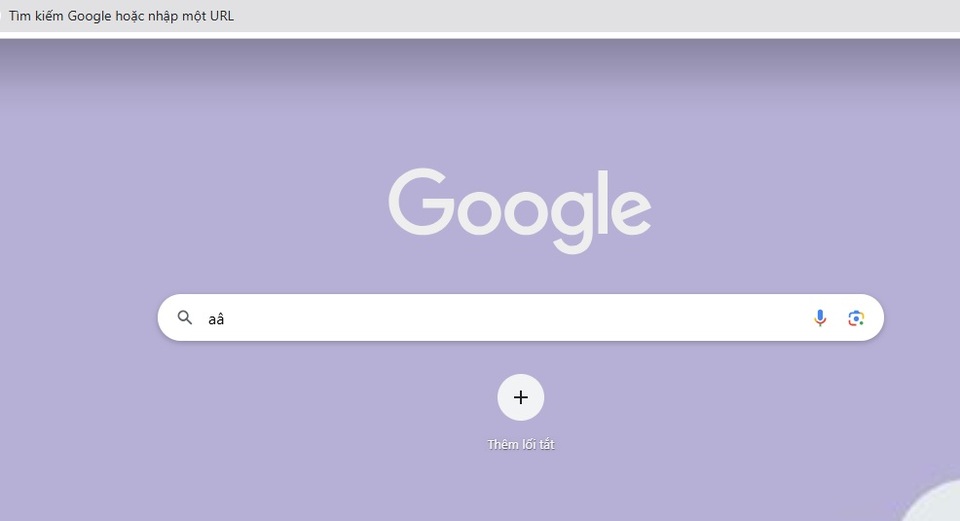
Task: Open Google Lens image search icon
Action: 856,318
